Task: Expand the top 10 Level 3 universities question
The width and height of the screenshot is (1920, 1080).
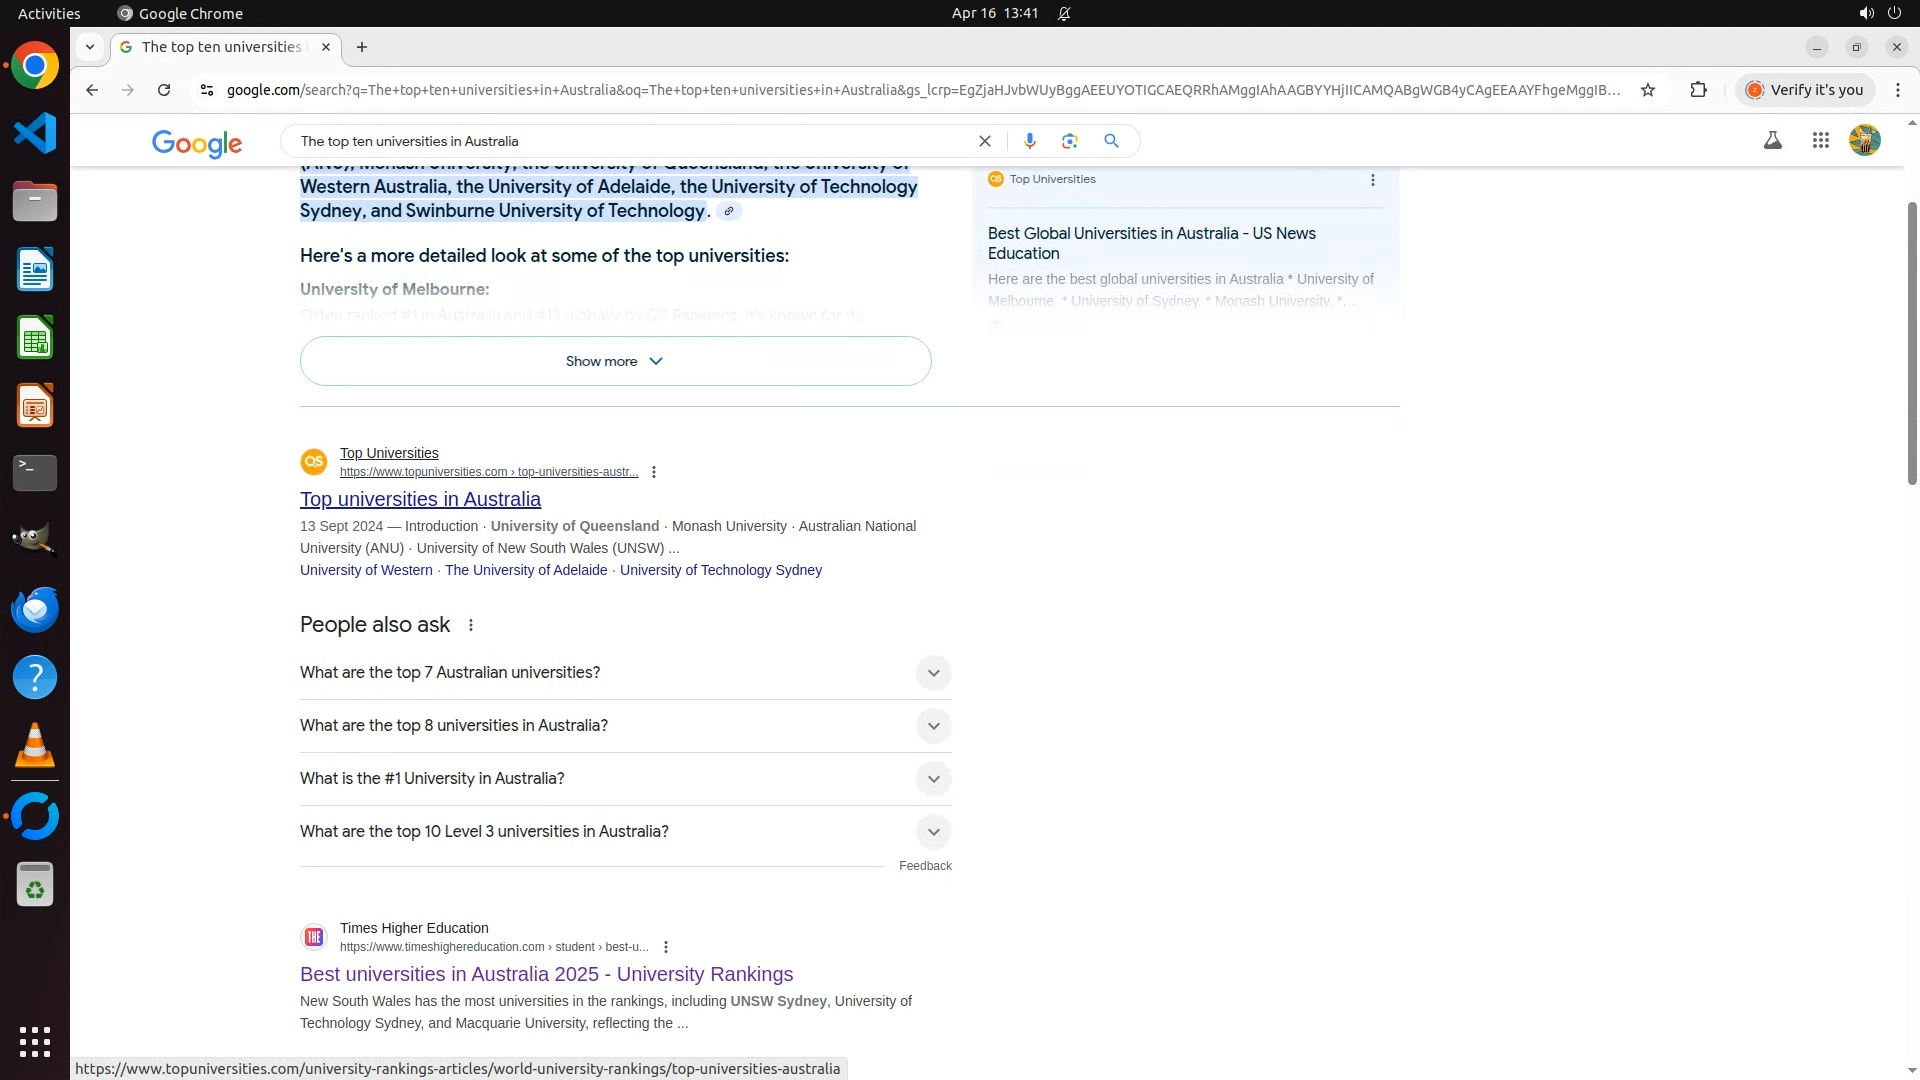Action: pyautogui.click(x=932, y=832)
